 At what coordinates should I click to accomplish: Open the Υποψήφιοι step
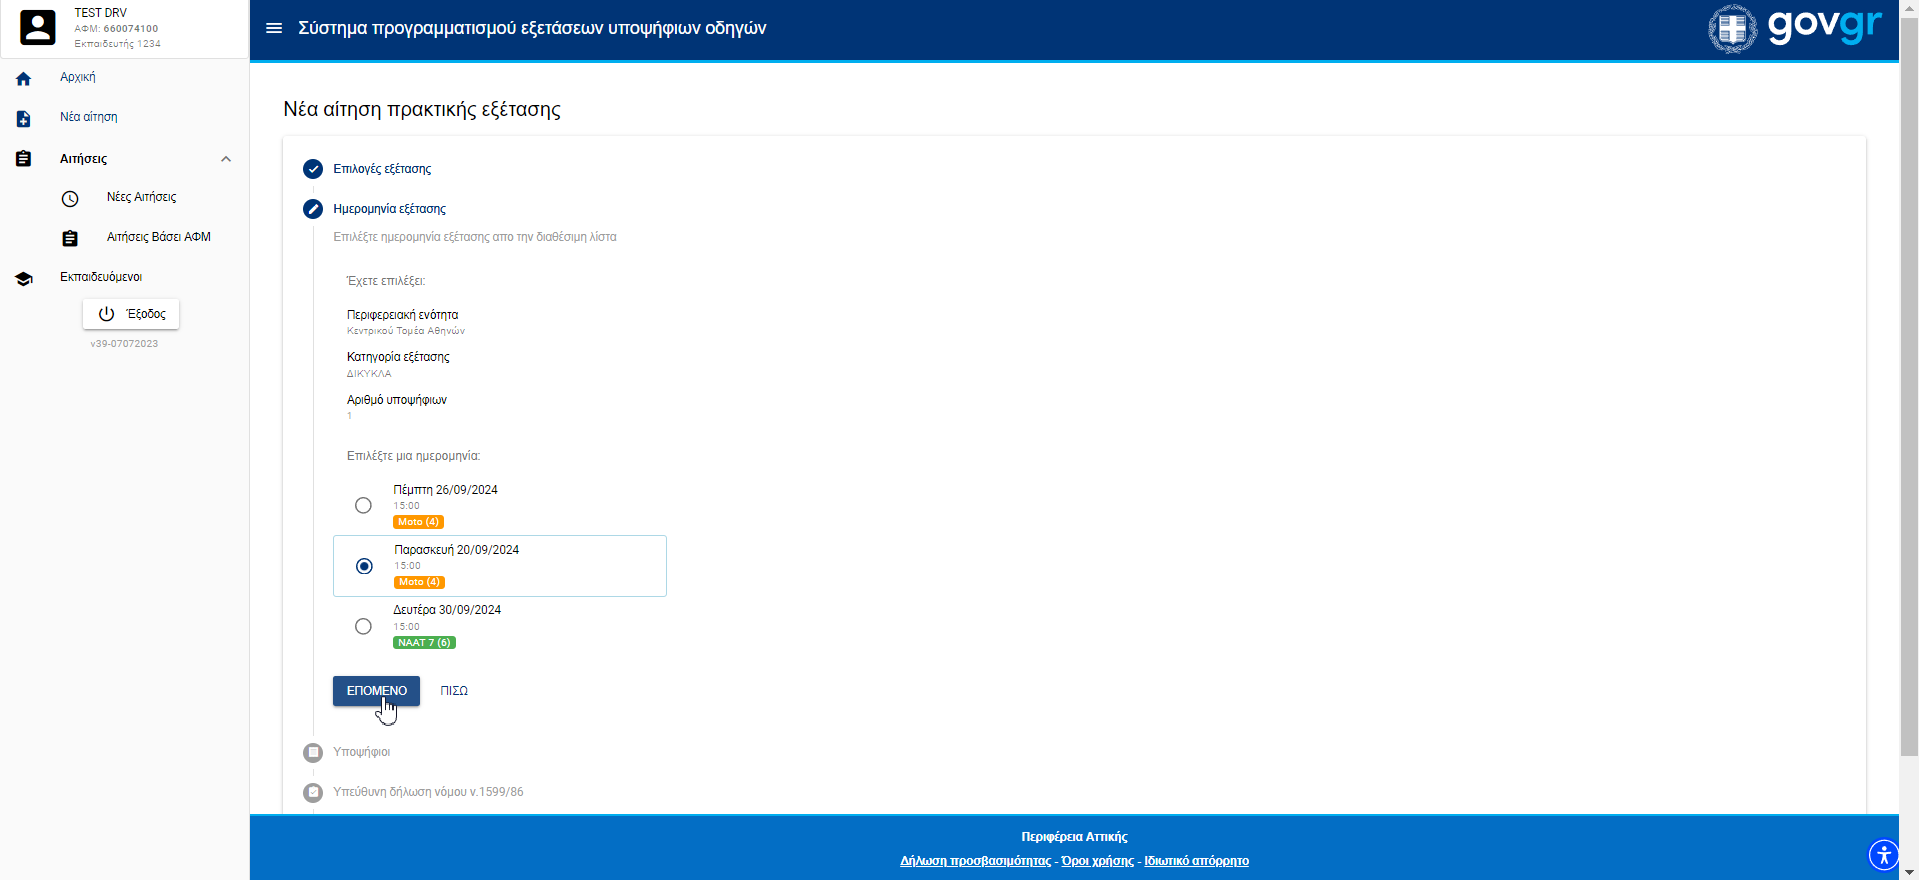point(361,752)
